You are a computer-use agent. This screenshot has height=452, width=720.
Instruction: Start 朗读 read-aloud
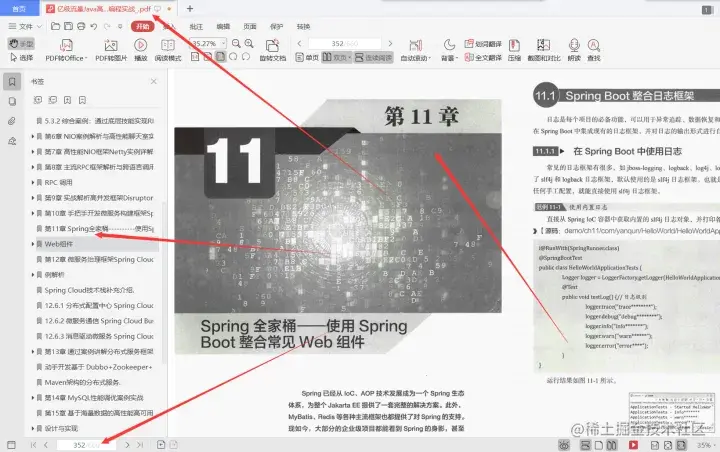point(574,51)
